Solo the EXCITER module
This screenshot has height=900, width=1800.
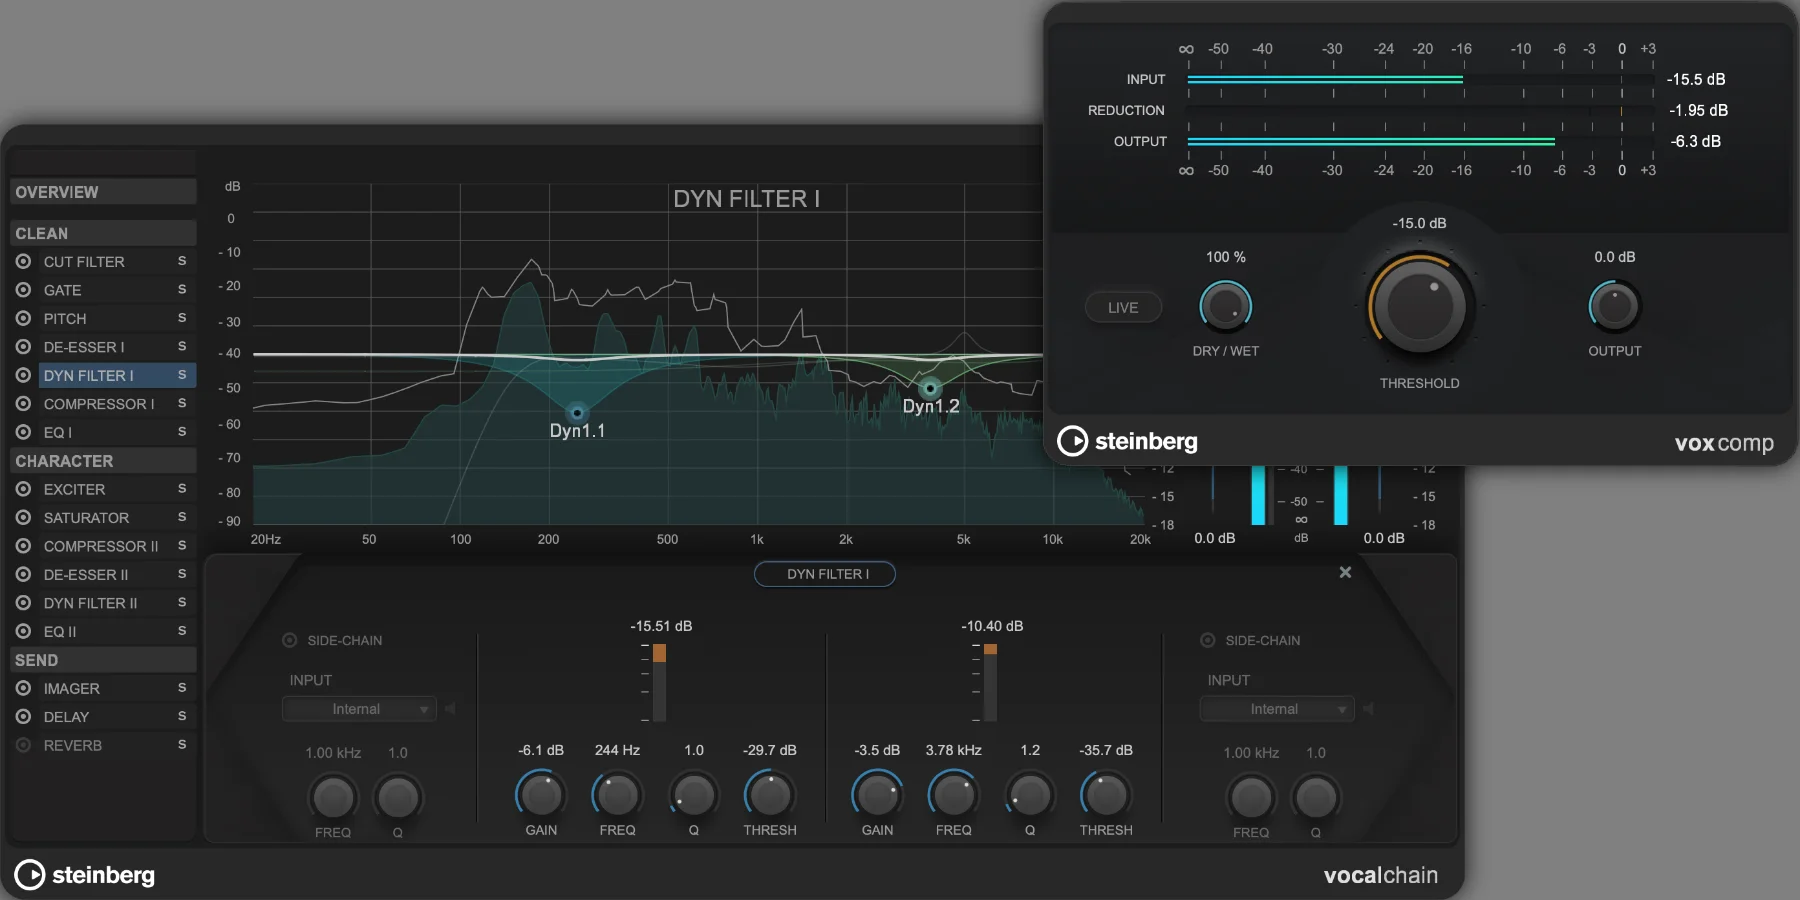point(182,489)
